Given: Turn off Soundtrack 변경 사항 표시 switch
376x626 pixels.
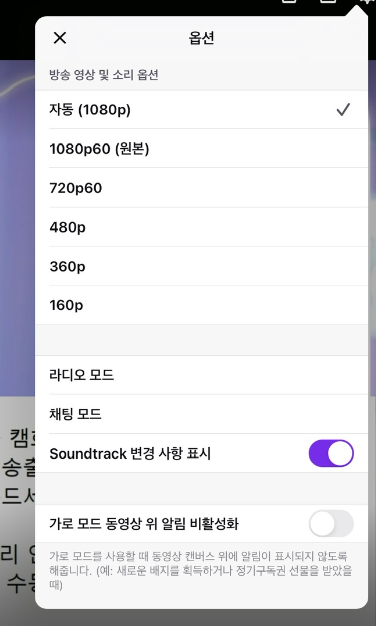Looking at the screenshot, I should (x=331, y=454).
